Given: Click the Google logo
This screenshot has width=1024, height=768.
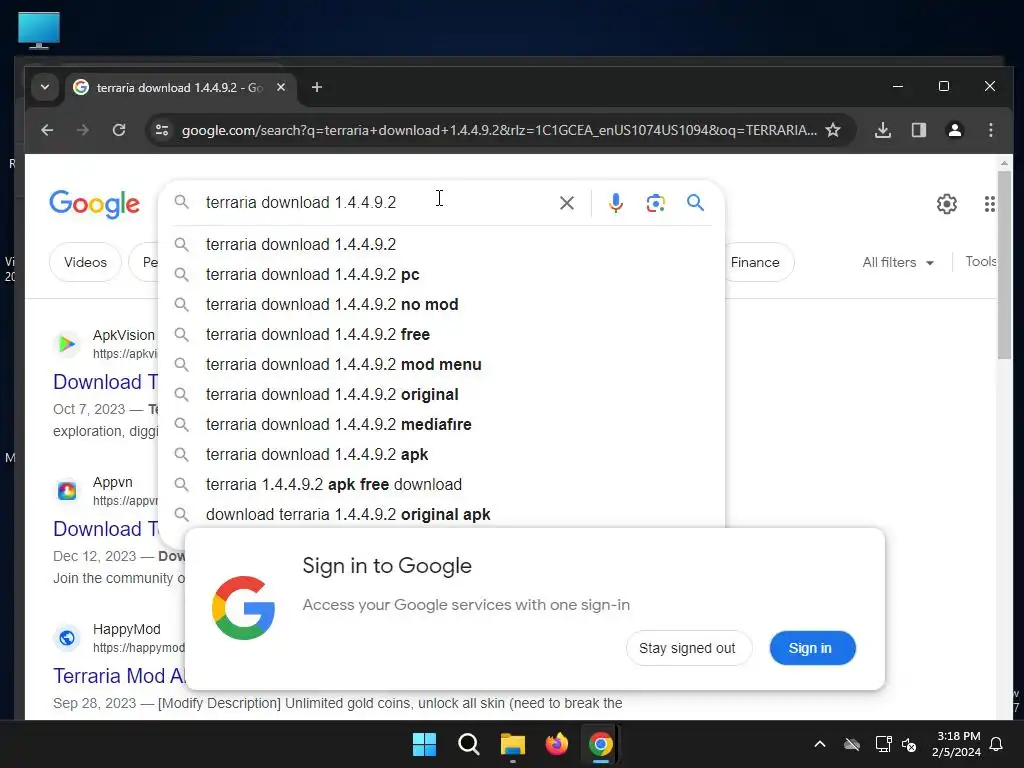Looking at the screenshot, I should pos(94,204).
